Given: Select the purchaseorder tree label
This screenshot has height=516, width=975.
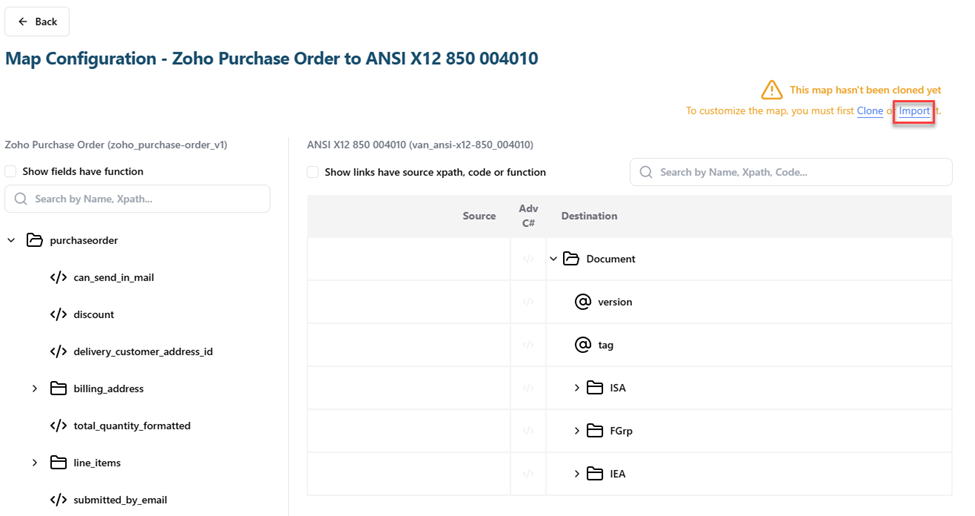Looking at the screenshot, I should pyautogui.click(x=84, y=241).
